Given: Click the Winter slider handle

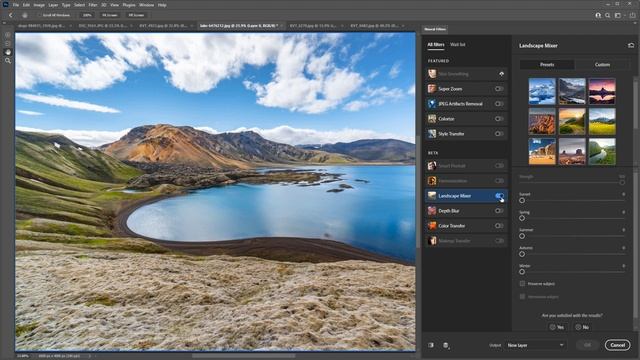Looking at the screenshot, I should [522, 272].
